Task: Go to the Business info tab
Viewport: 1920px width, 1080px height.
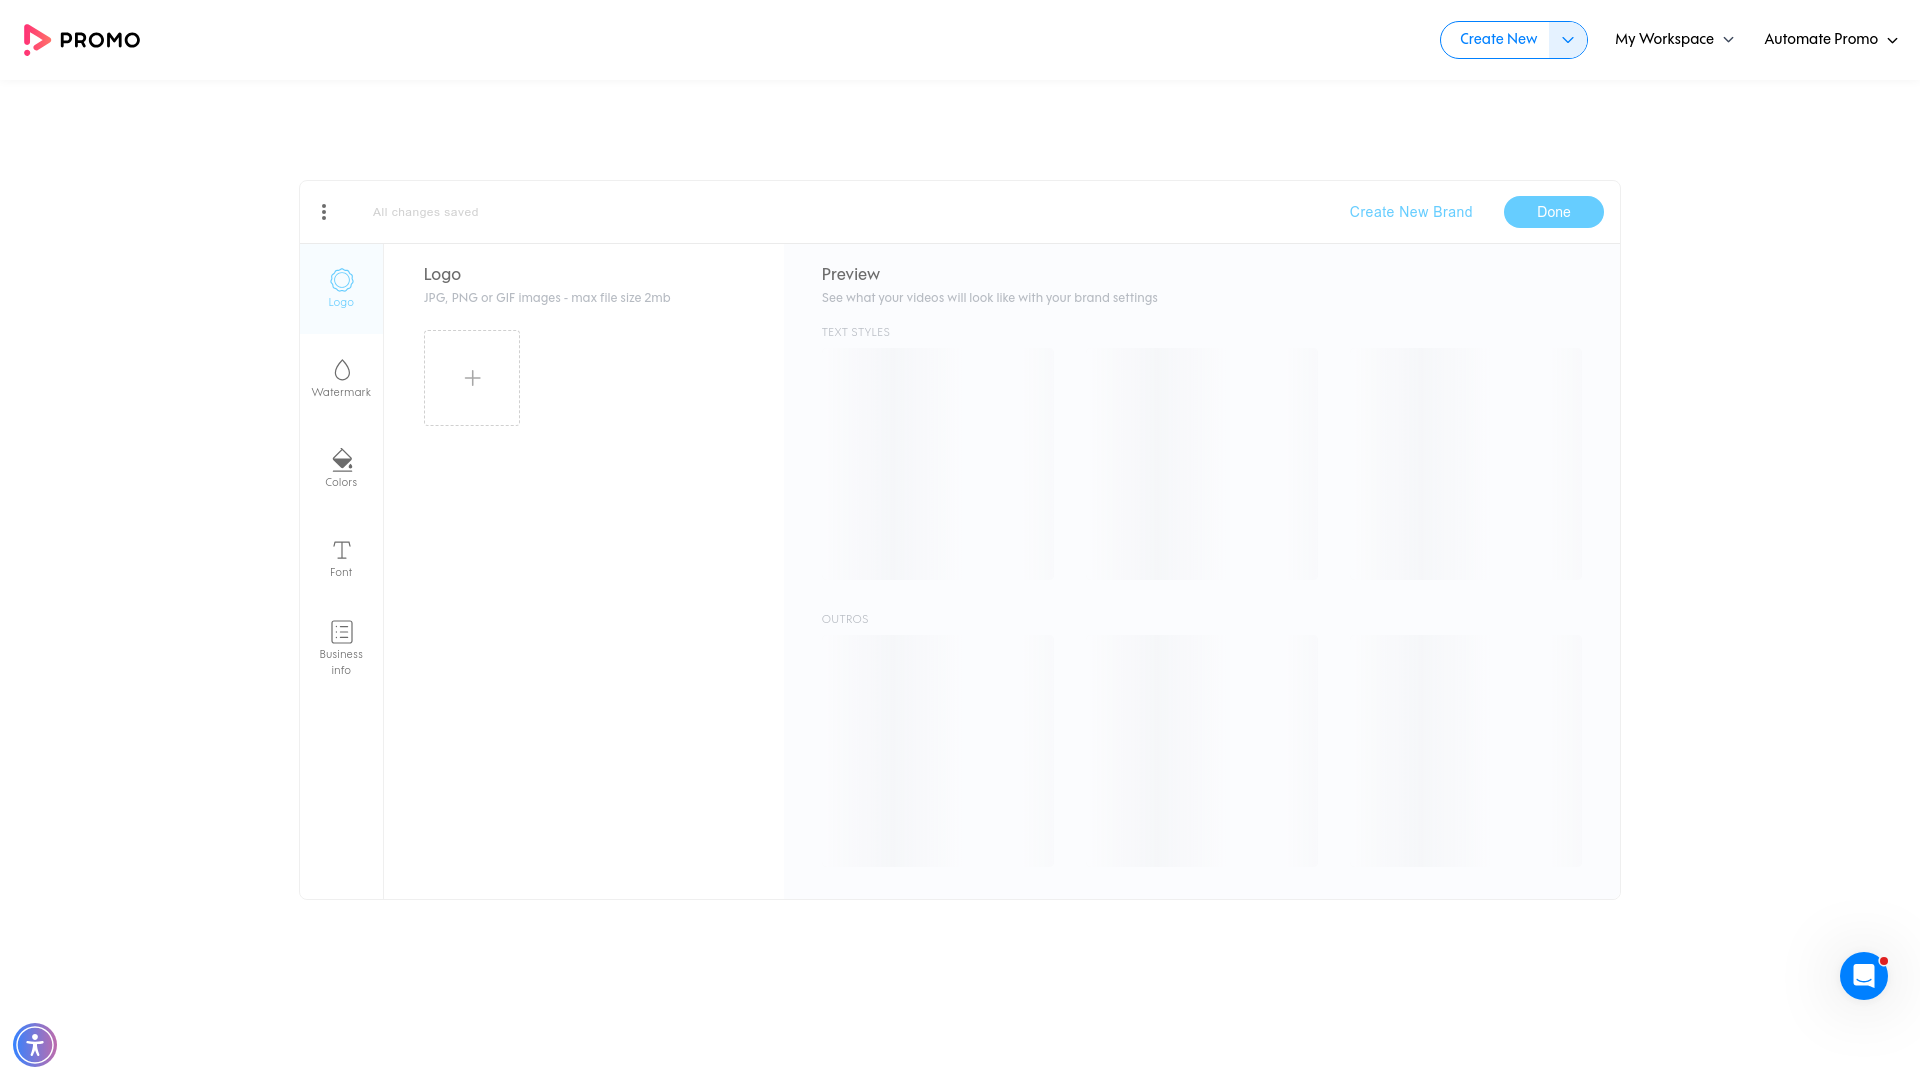Action: [341, 649]
